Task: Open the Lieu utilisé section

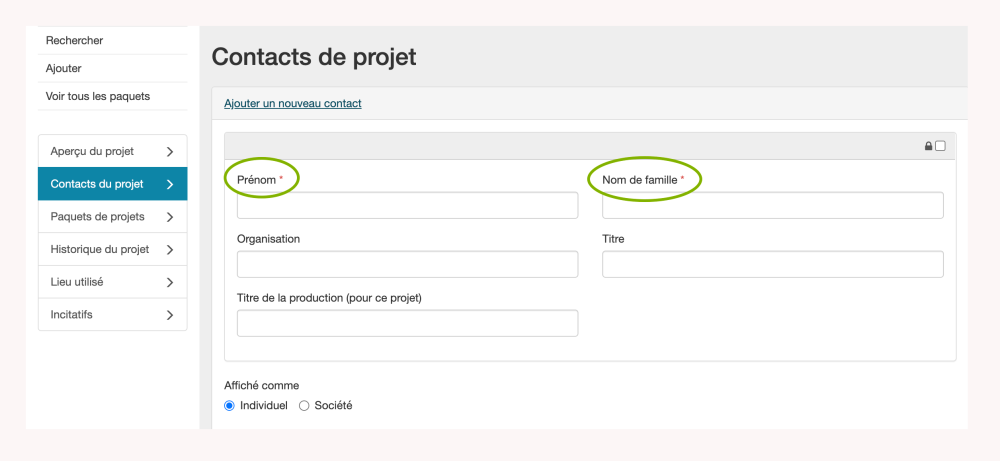Action: pos(77,282)
